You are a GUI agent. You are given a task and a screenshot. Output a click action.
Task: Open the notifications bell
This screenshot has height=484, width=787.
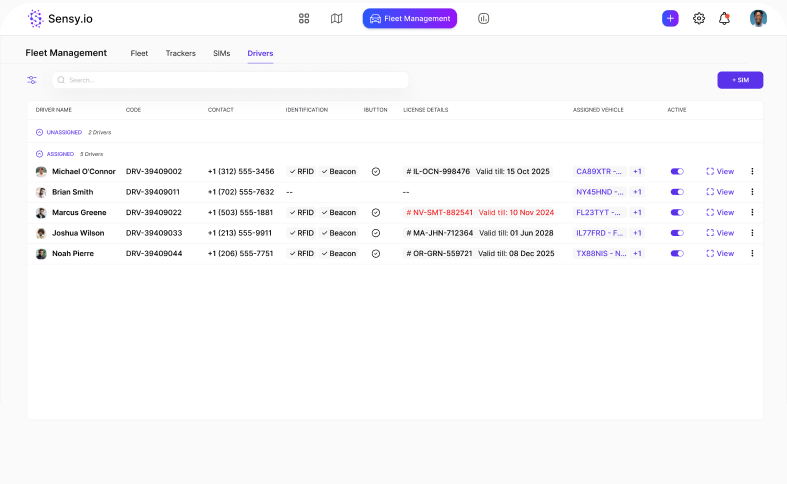724,18
